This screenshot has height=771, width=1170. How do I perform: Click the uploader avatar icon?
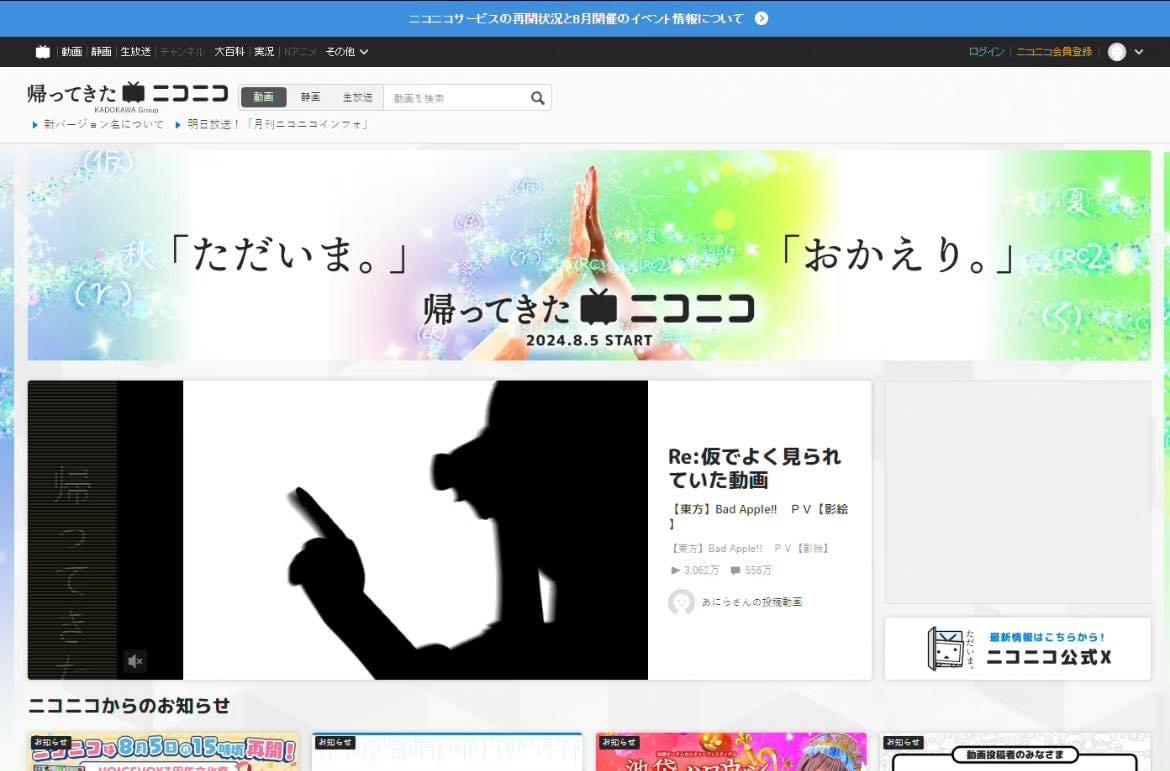click(681, 602)
